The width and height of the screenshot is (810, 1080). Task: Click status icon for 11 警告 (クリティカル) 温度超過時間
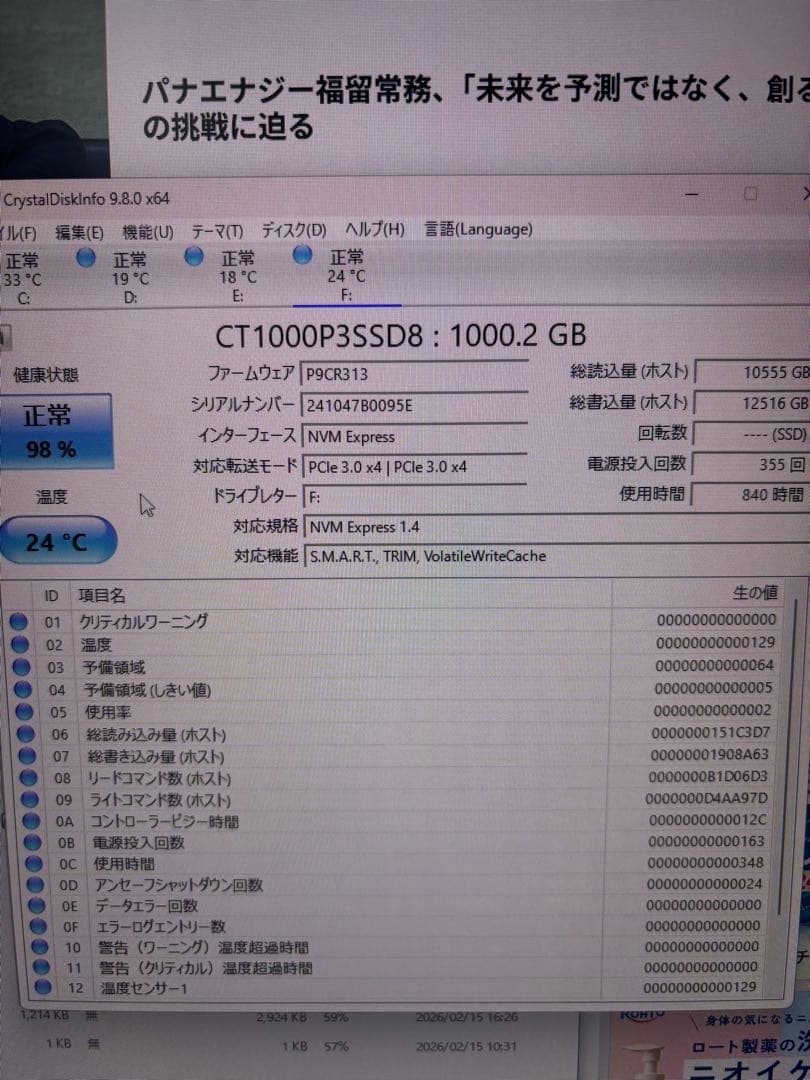click(x=41, y=967)
